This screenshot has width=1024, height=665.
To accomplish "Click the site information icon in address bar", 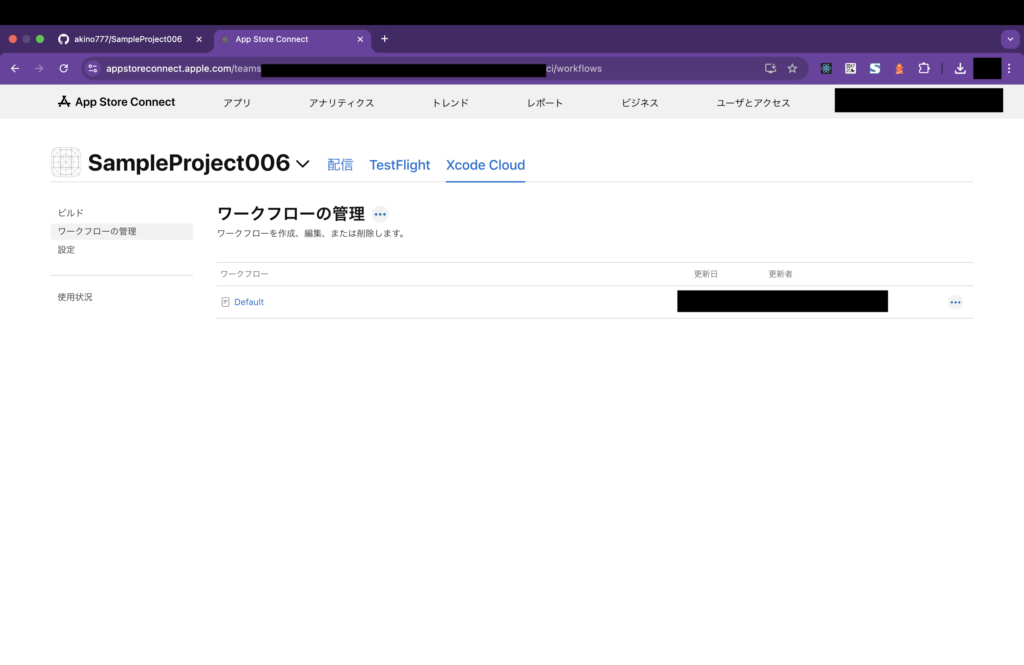I will point(93,68).
